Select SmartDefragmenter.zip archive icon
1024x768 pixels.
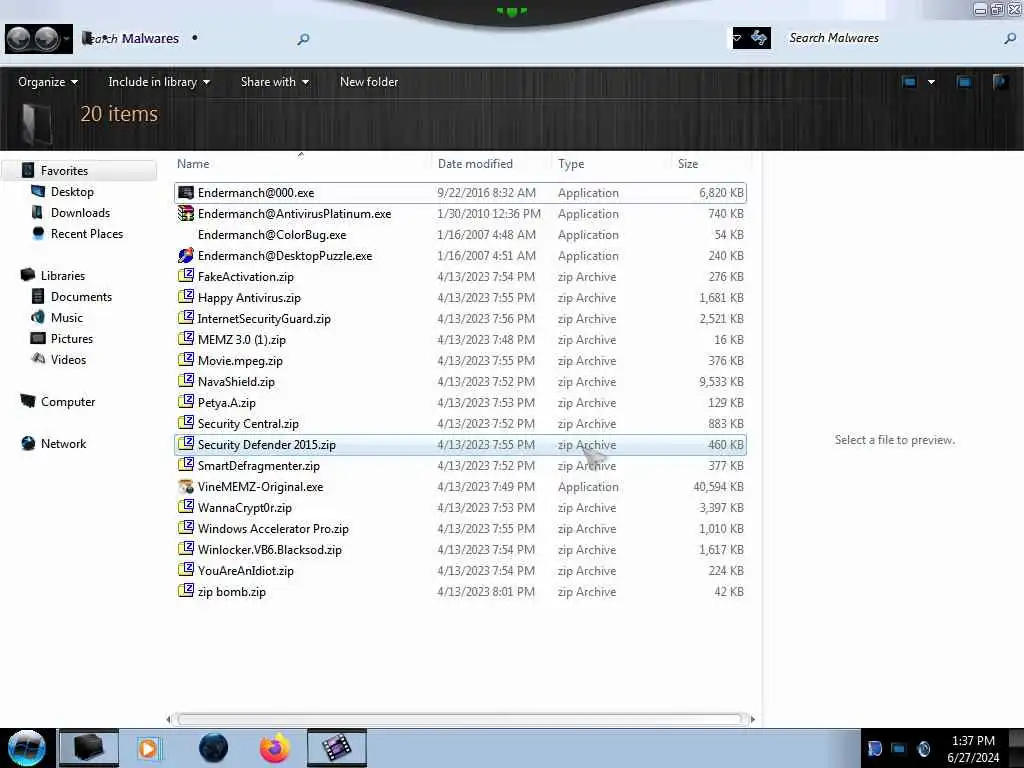(x=186, y=466)
